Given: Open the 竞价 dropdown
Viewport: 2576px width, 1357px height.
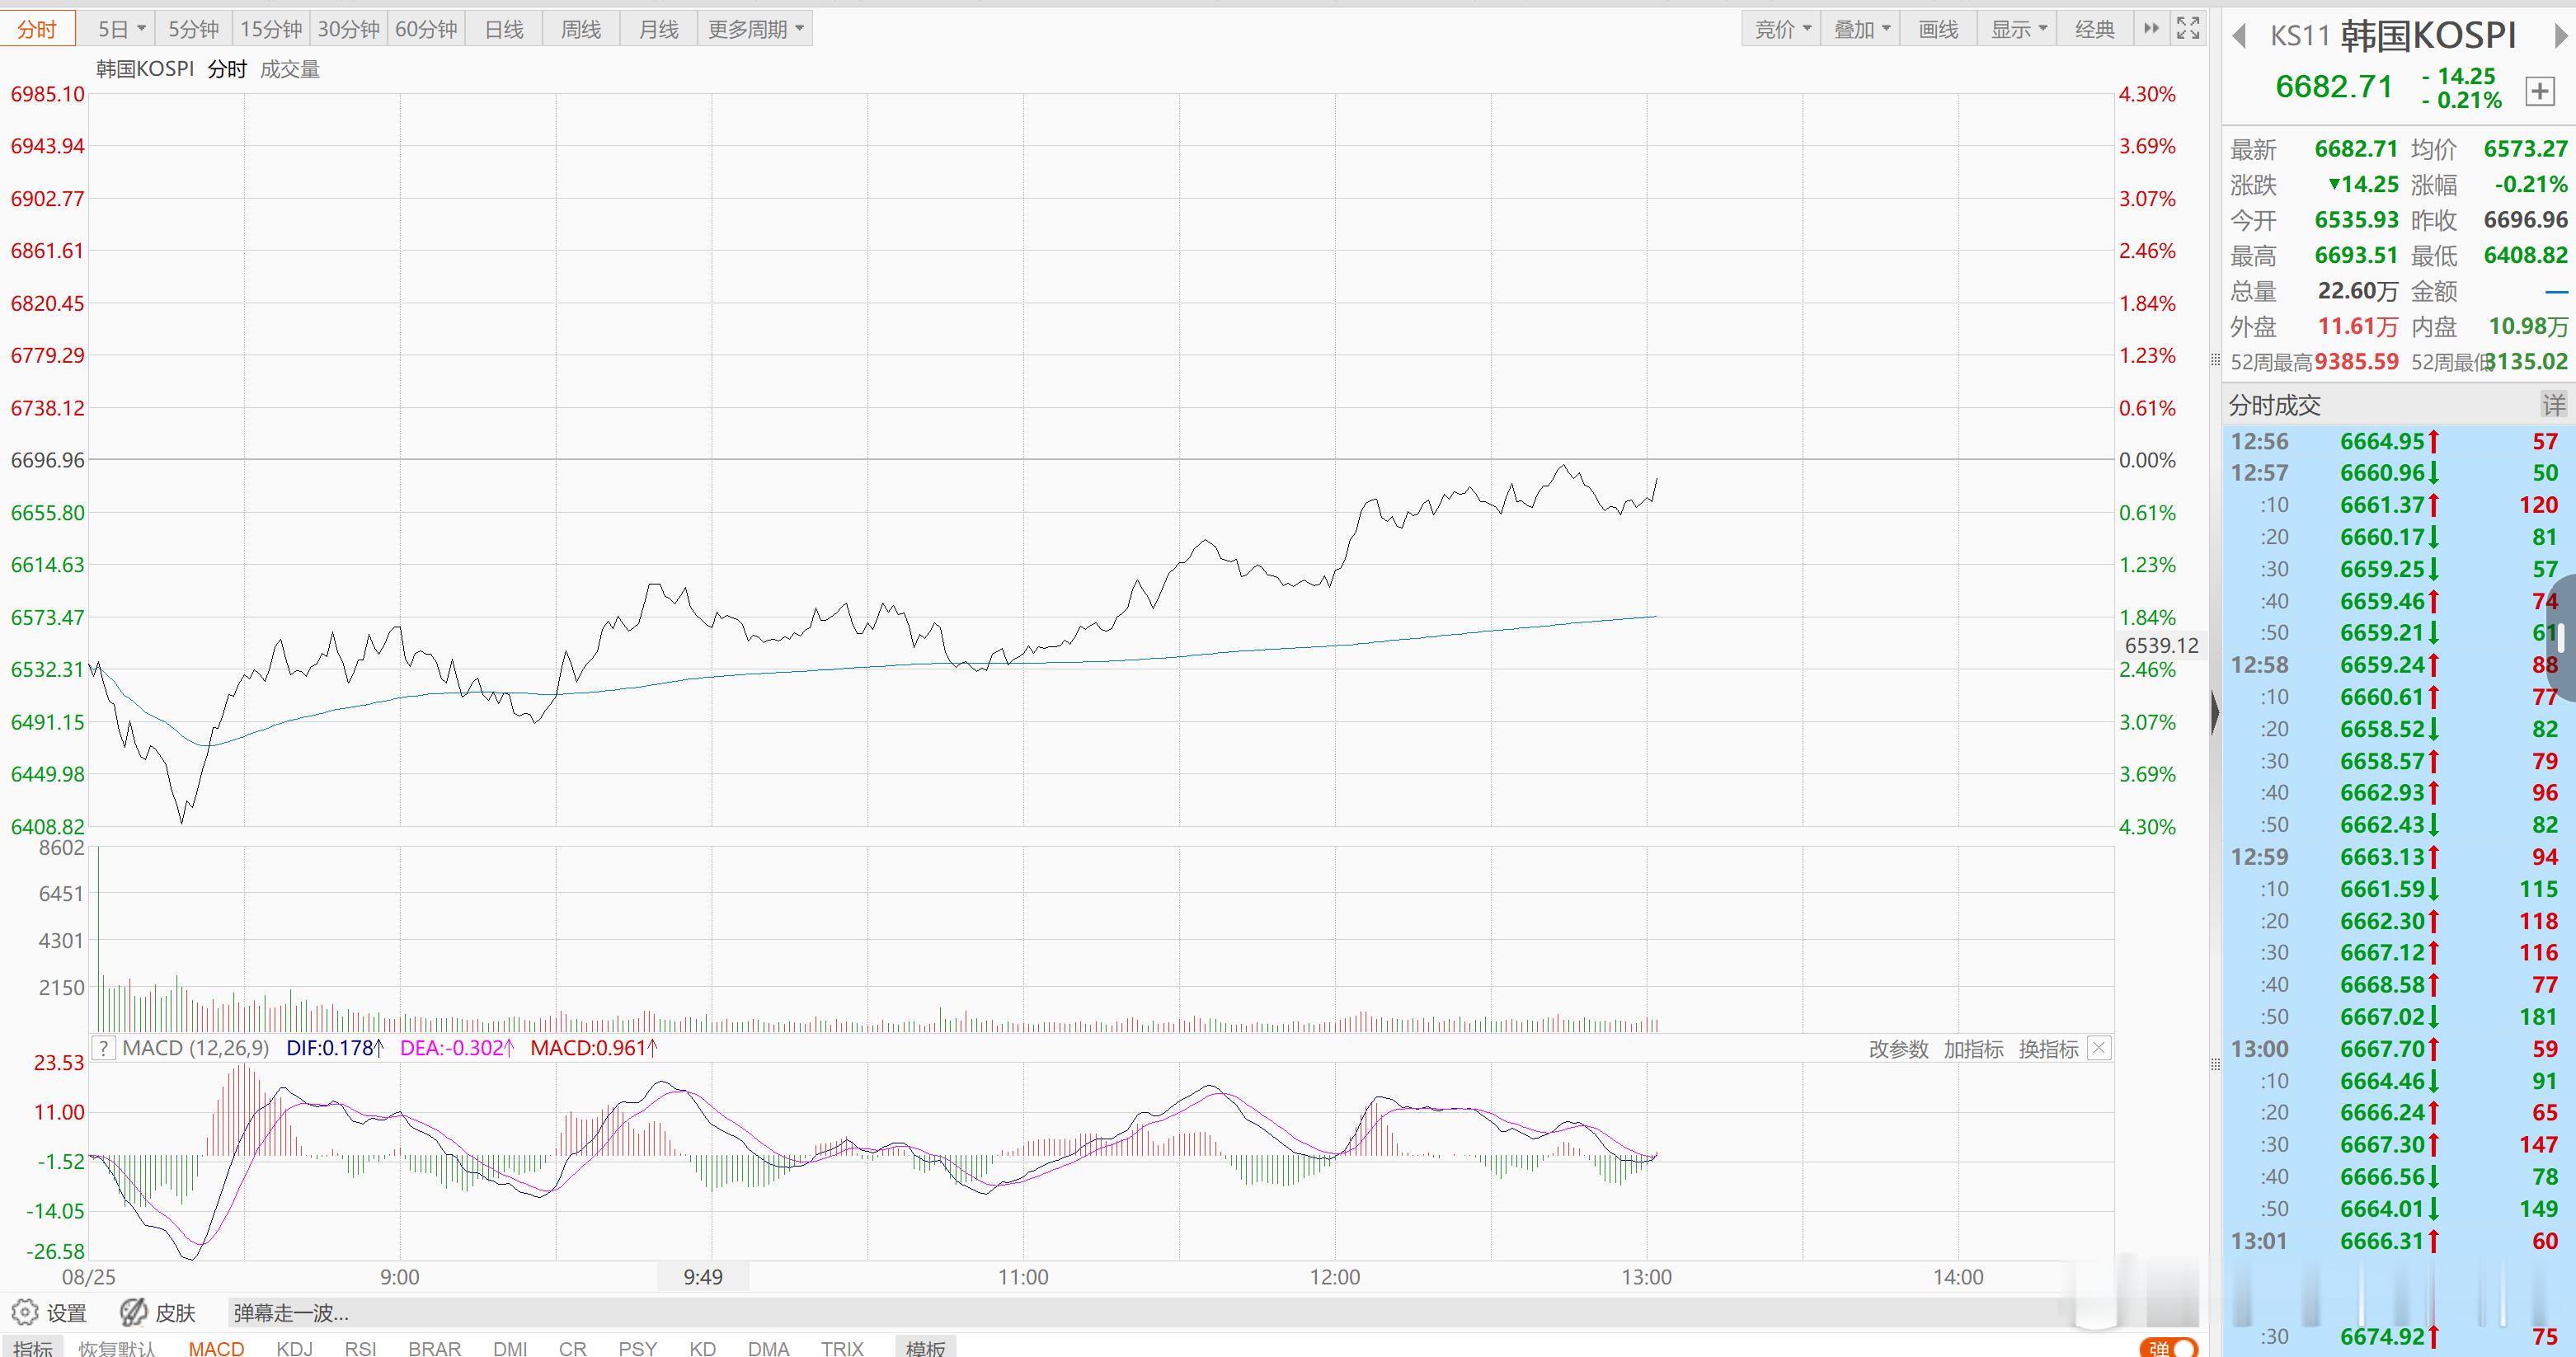Looking at the screenshot, I should (x=1783, y=29).
